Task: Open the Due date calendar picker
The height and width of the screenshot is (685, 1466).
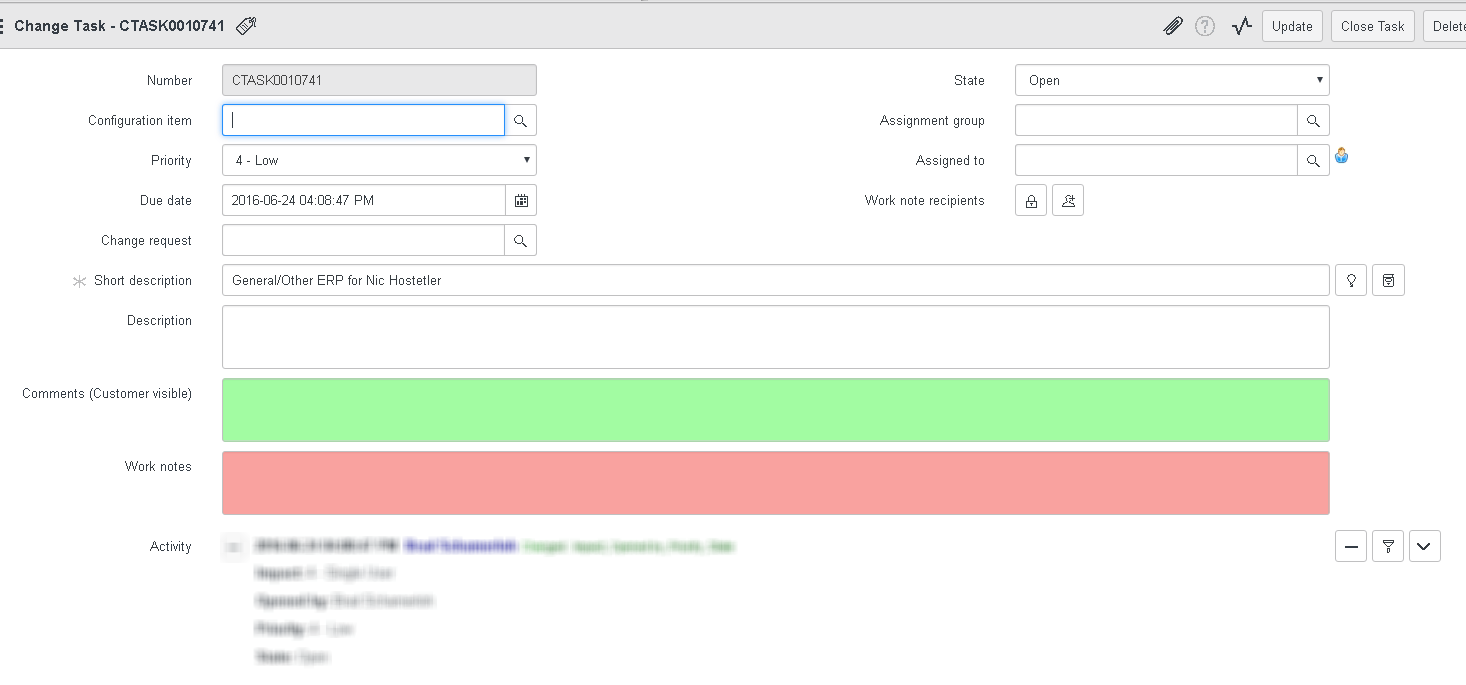Action: click(x=521, y=200)
